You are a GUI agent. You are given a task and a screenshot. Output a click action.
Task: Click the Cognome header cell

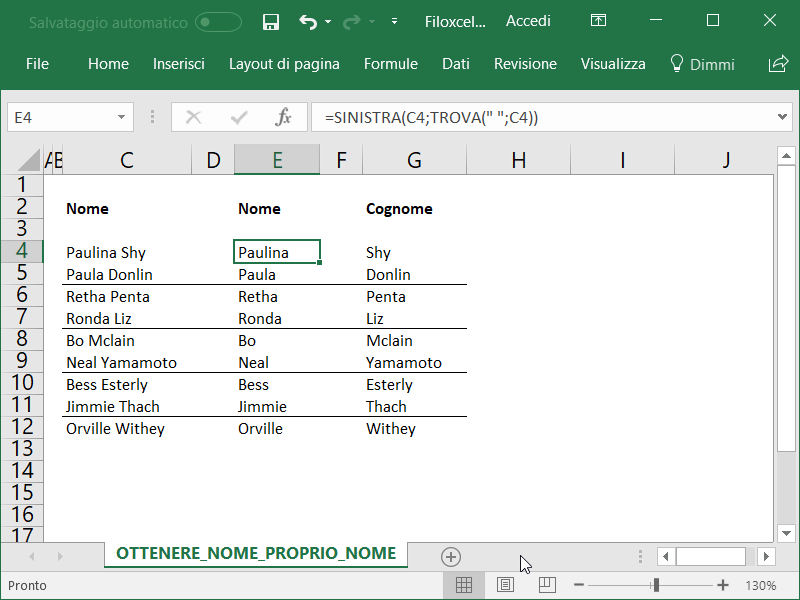[x=414, y=208]
